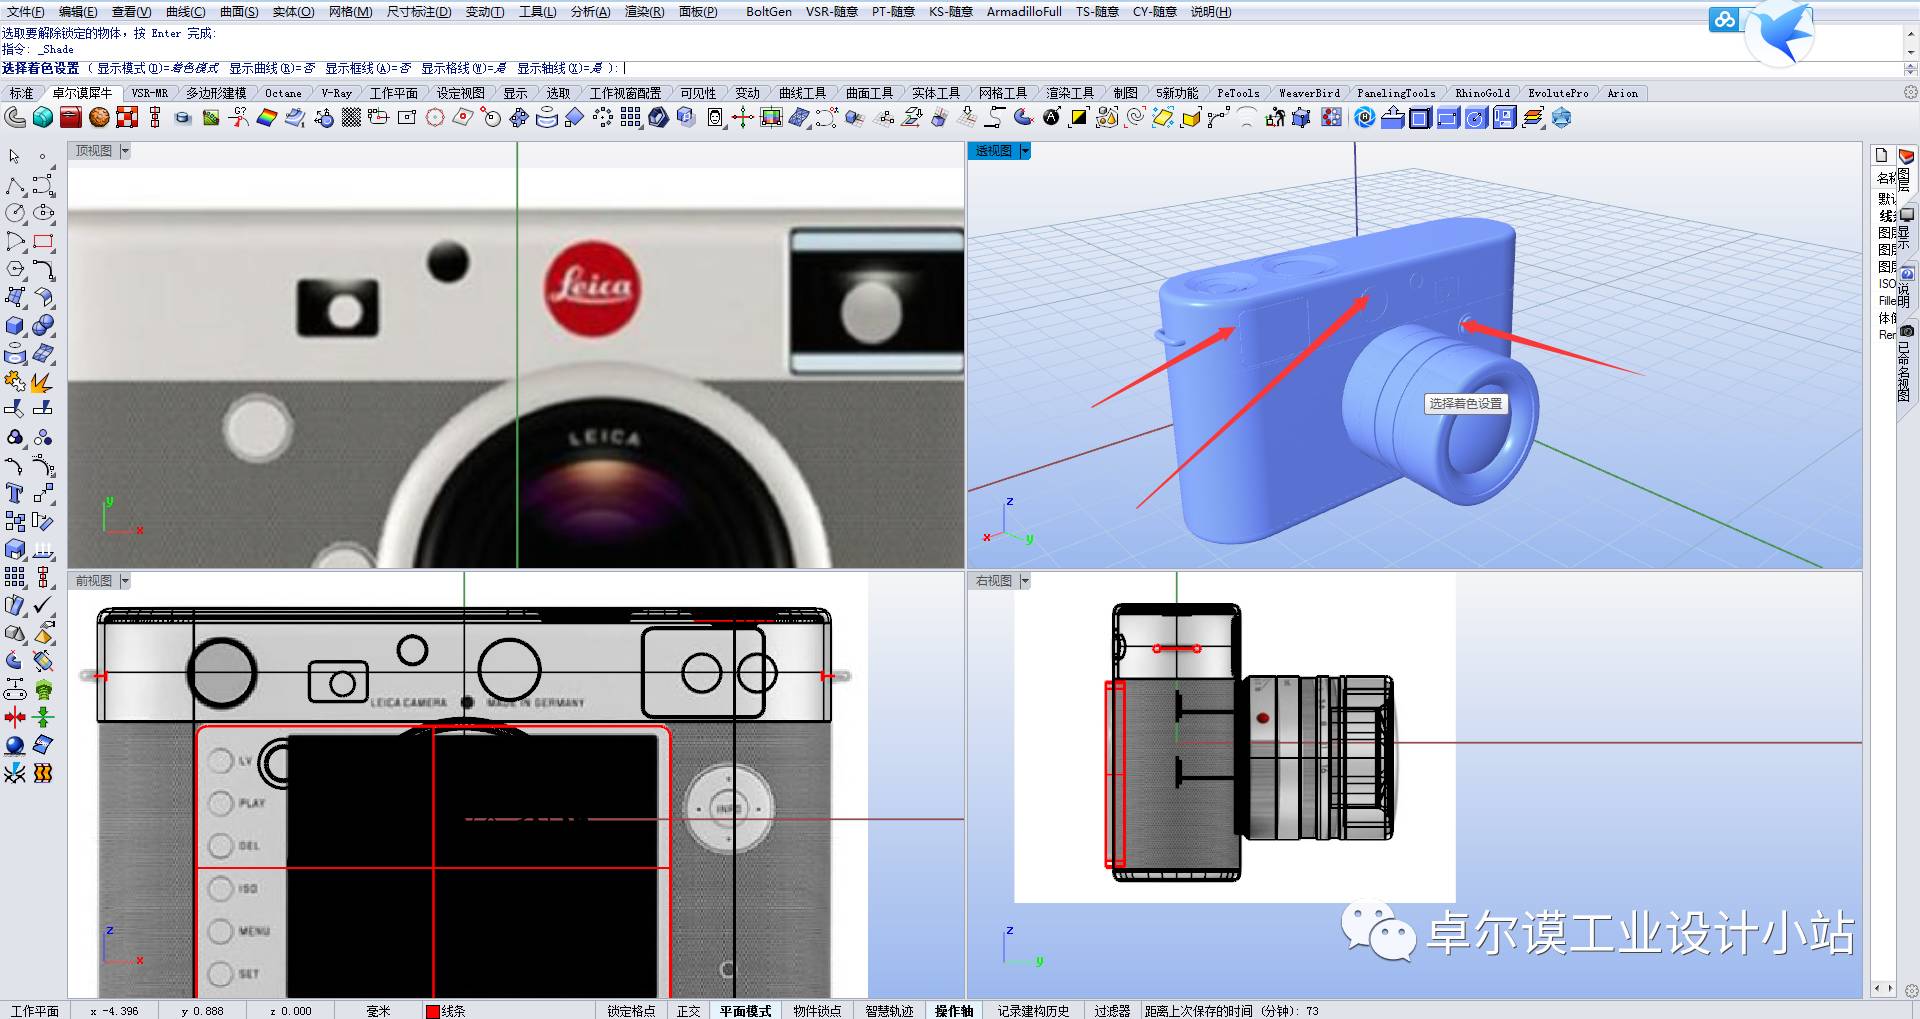Select the Text object tool
1920x1019 pixels.
[14, 493]
